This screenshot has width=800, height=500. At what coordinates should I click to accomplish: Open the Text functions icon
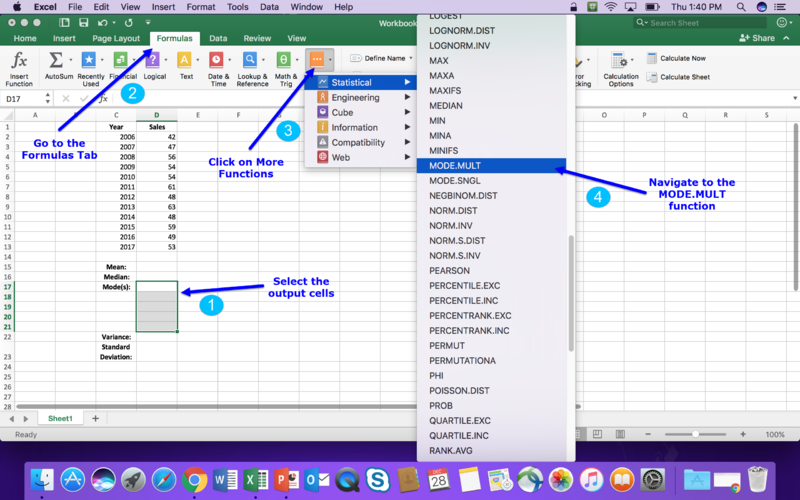186,62
